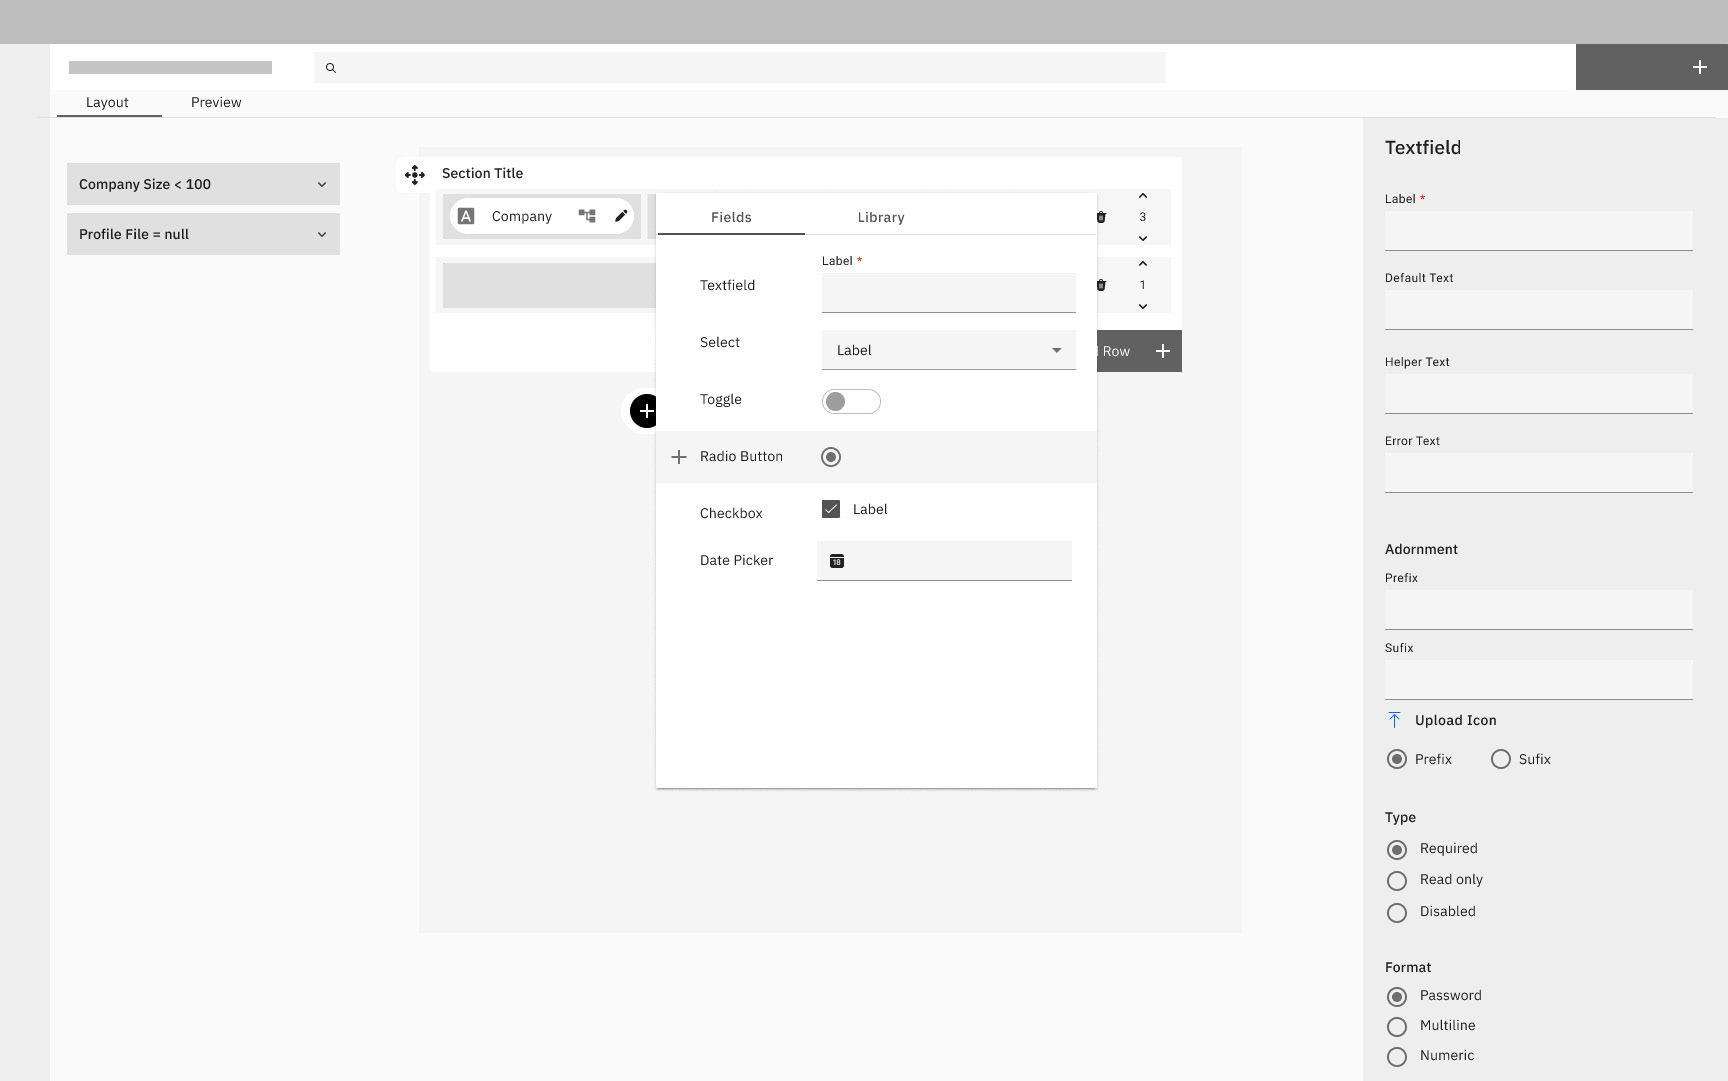
Task: Select the Sufix icon position radio
Action: [1500, 759]
